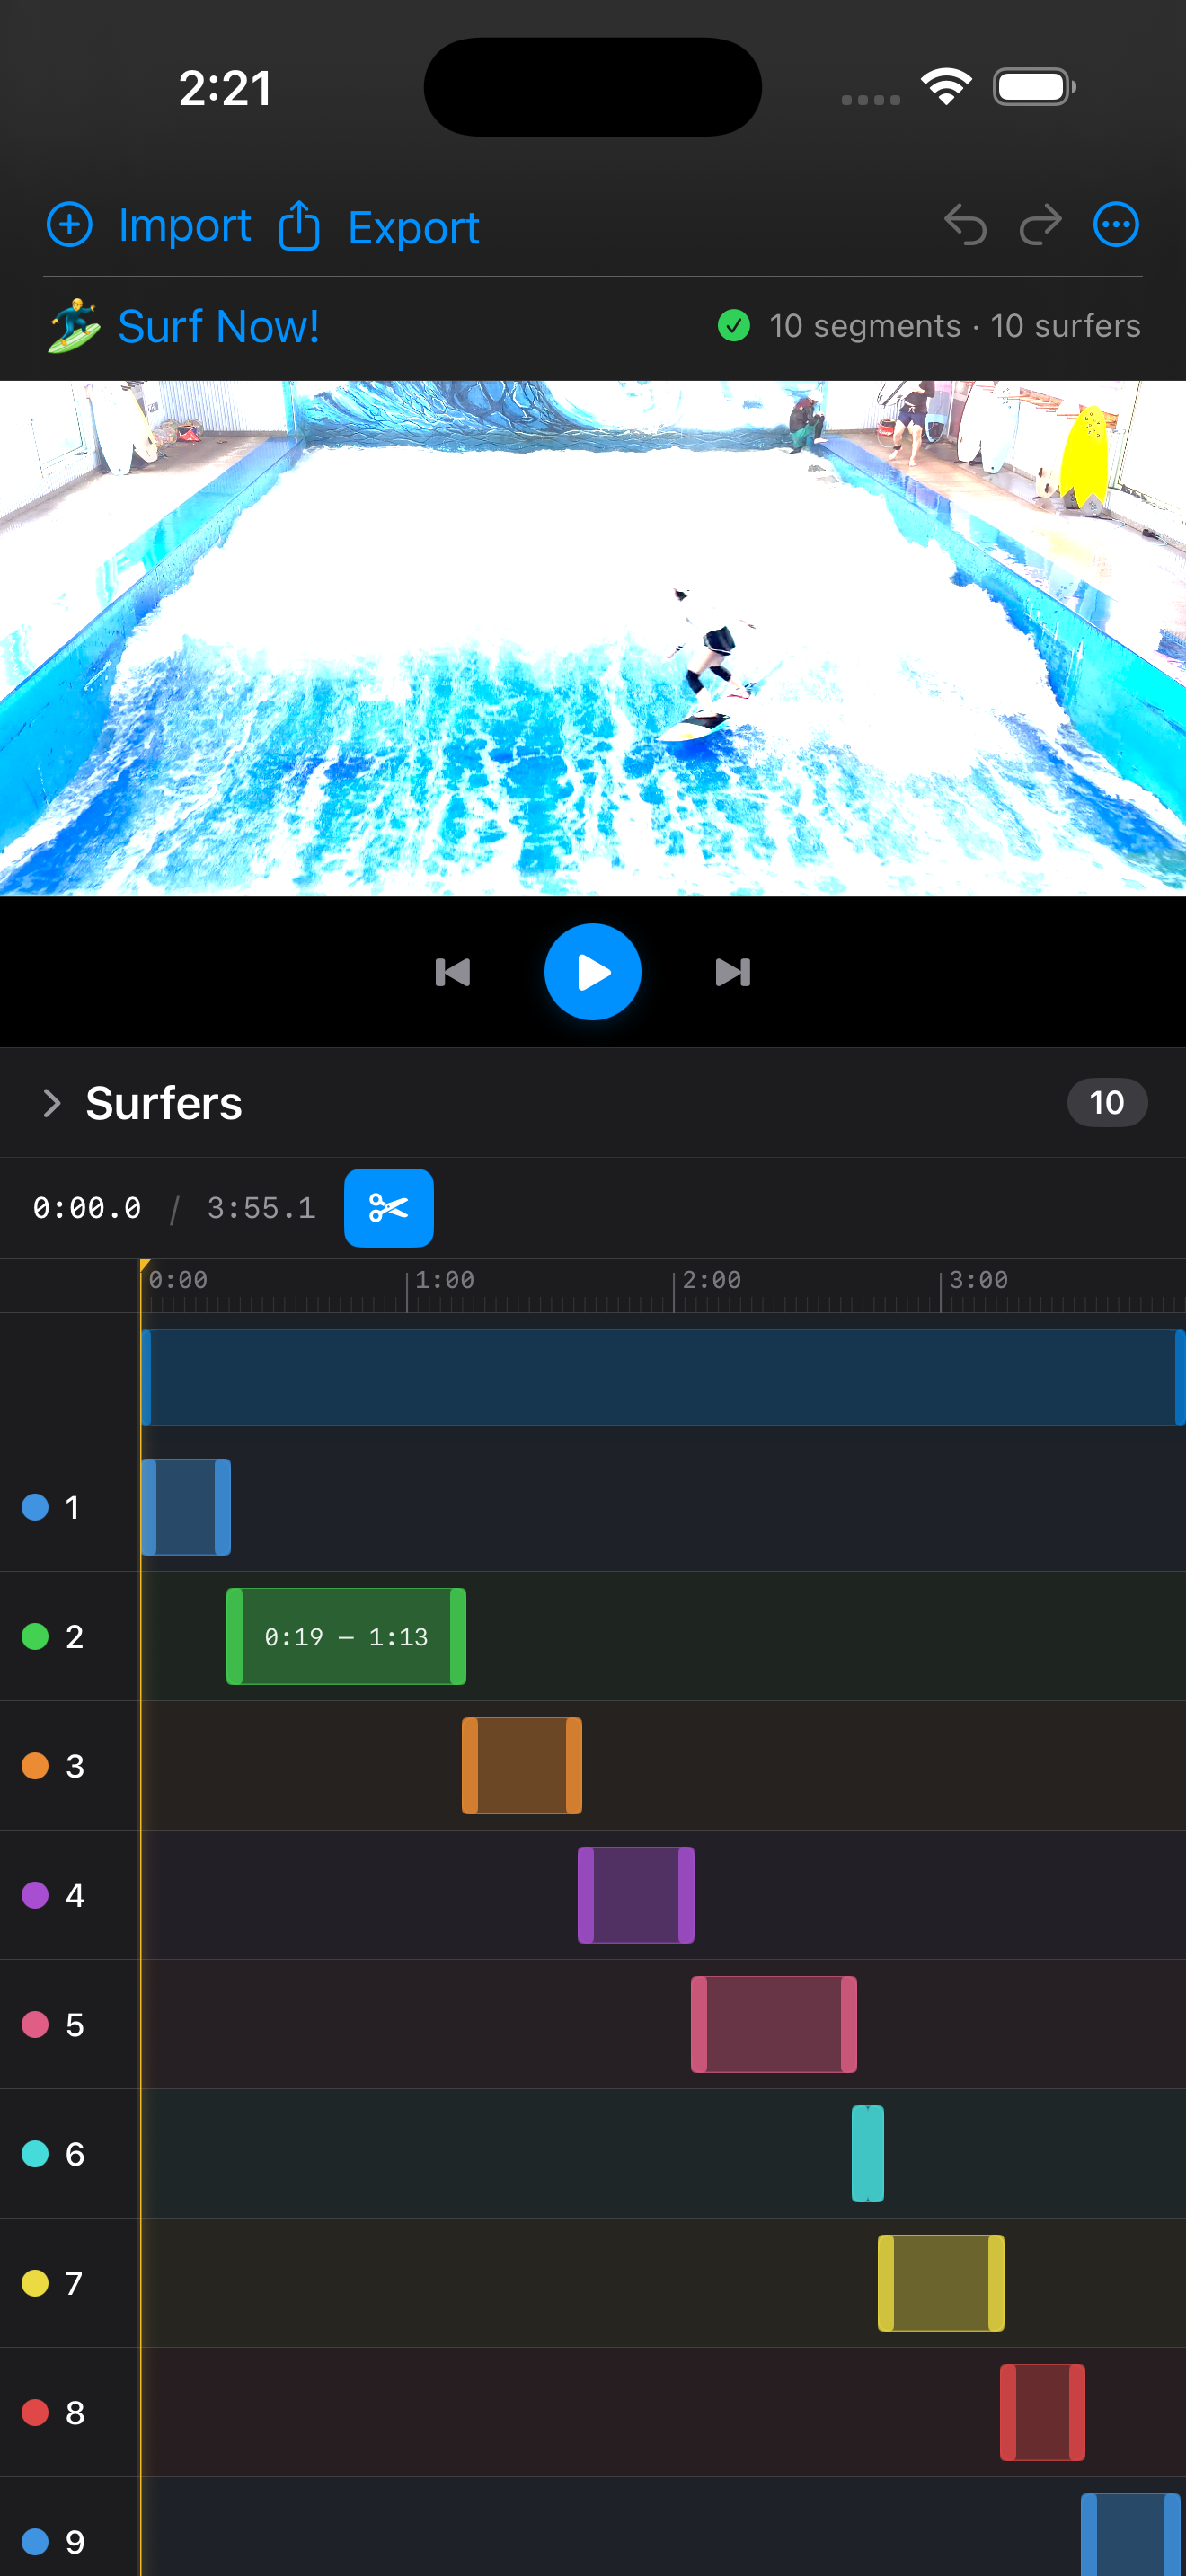This screenshot has height=2576, width=1186.
Task: Tap the 1:00 timeline ruler mark
Action: [x=445, y=1280]
